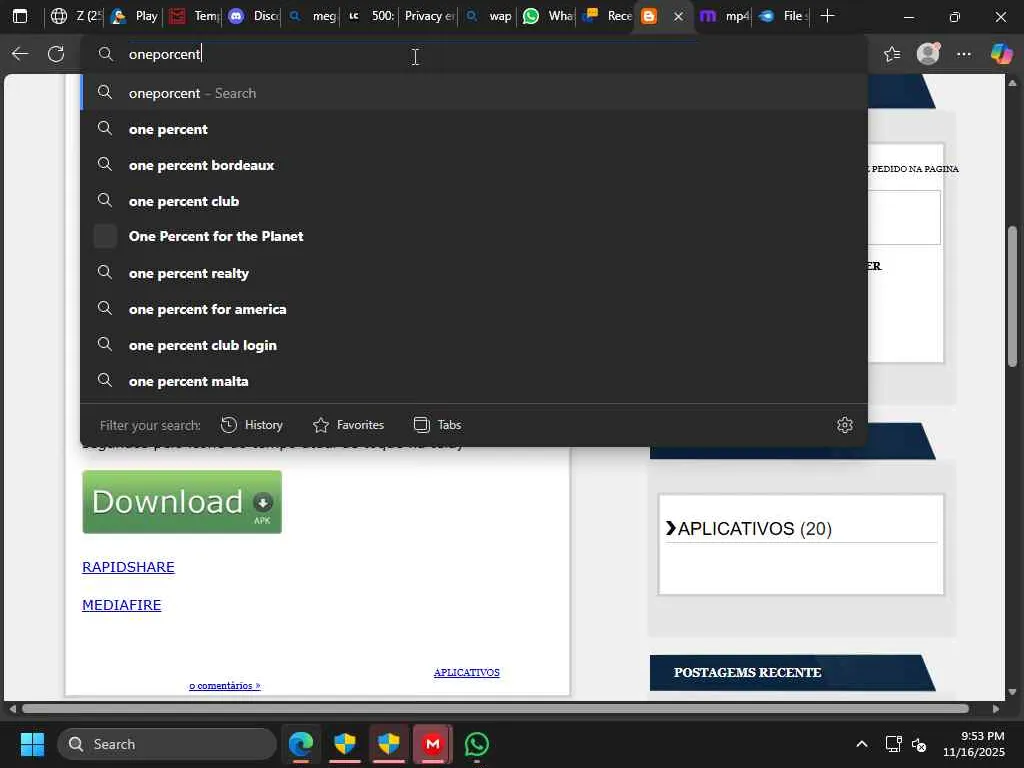Screen dimensions: 1024x768
Task: Open the MEDIAFIRE link
Action: coord(121,605)
